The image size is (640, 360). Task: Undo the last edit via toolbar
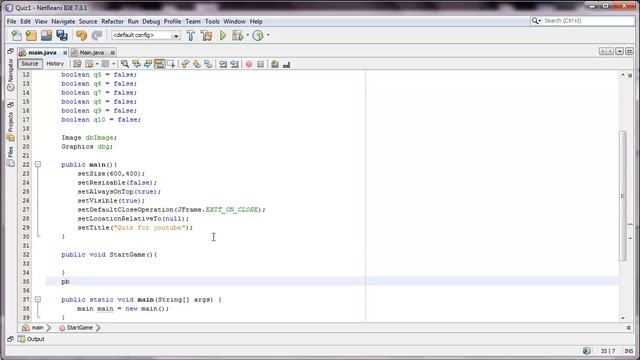point(81,36)
